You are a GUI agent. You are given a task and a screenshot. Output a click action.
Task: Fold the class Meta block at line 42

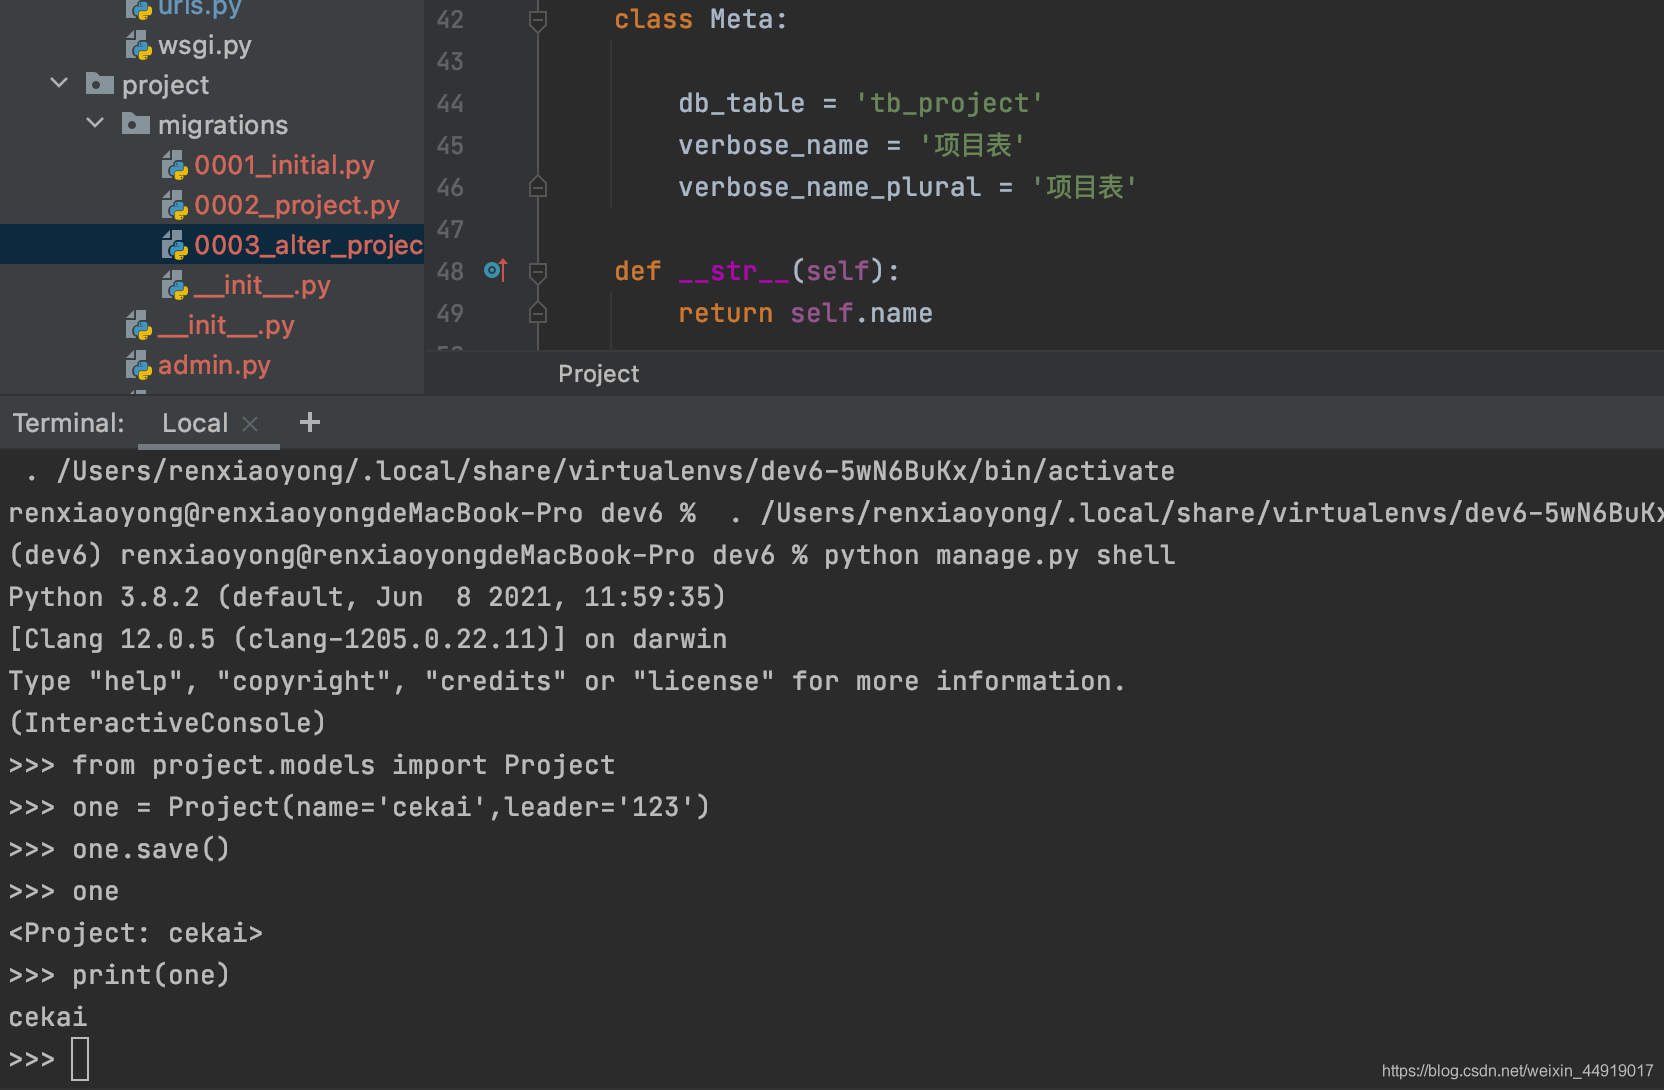[x=538, y=19]
